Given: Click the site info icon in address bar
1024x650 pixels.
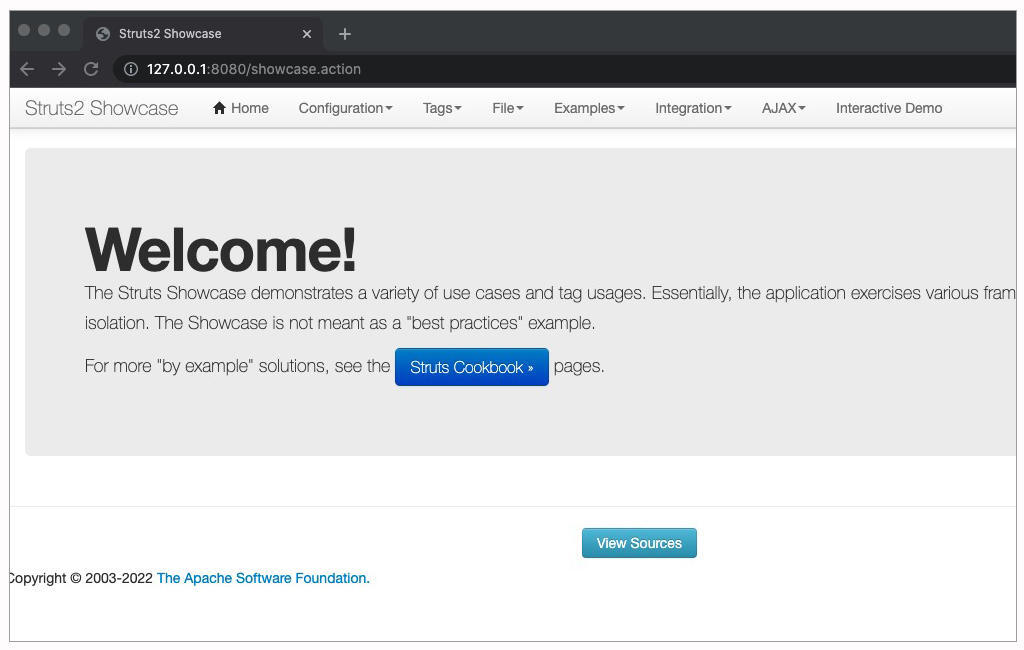Looking at the screenshot, I should coord(130,69).
